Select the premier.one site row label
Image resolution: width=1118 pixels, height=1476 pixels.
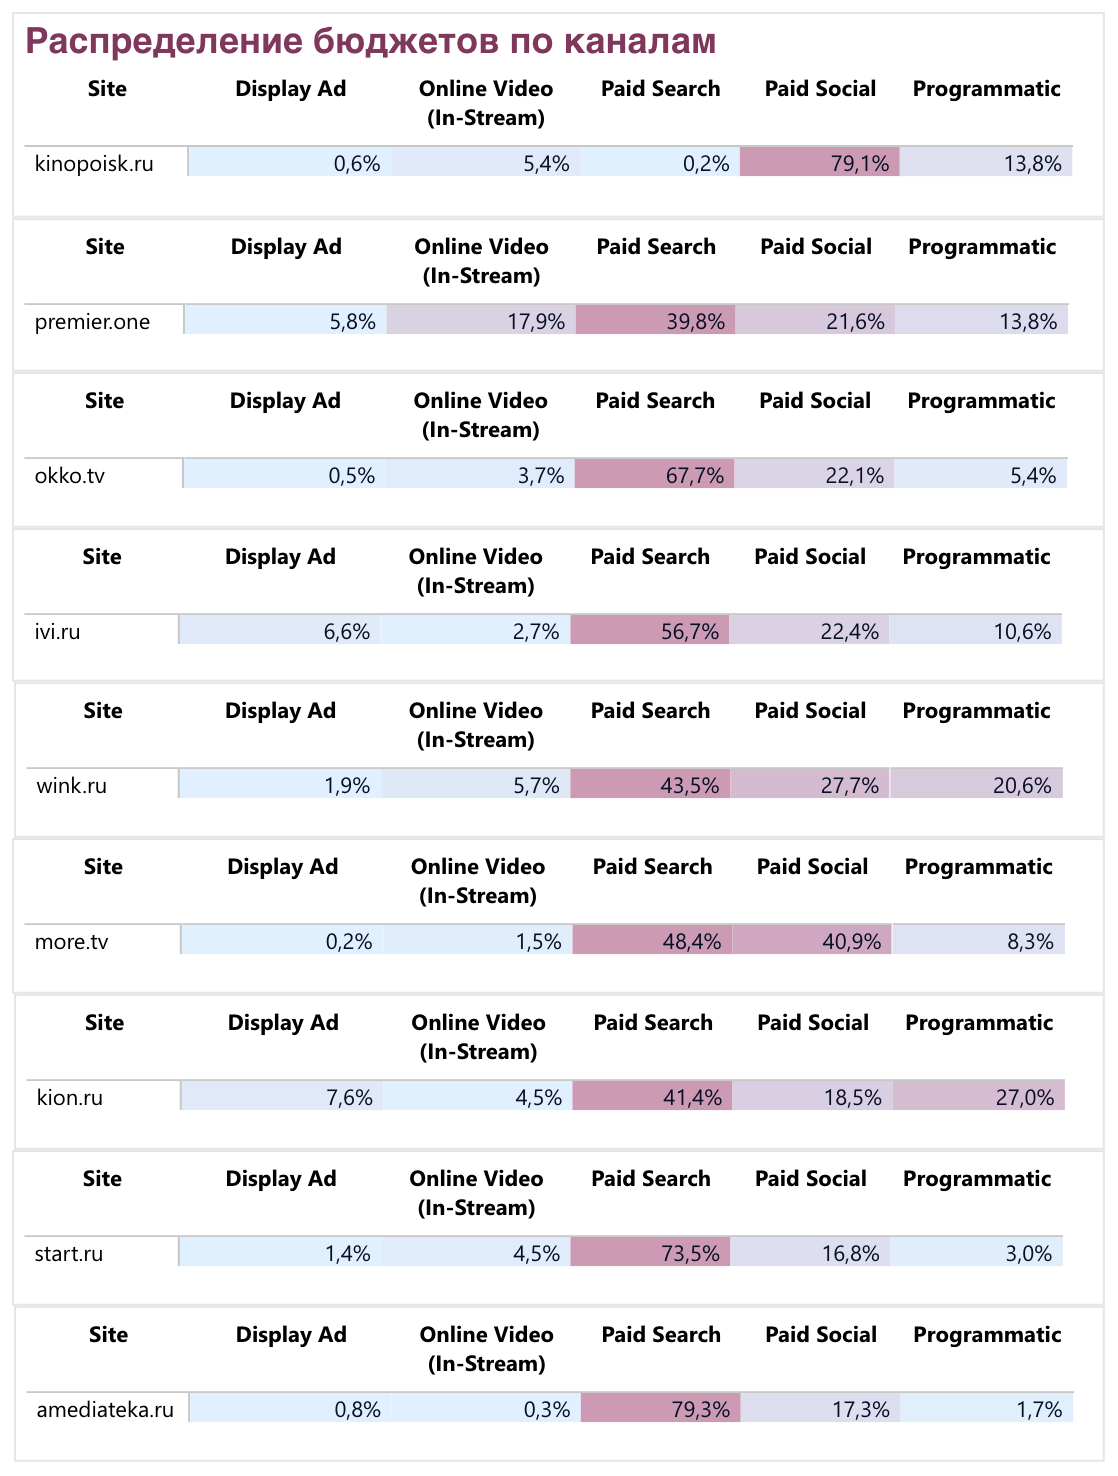pos(92,321)
